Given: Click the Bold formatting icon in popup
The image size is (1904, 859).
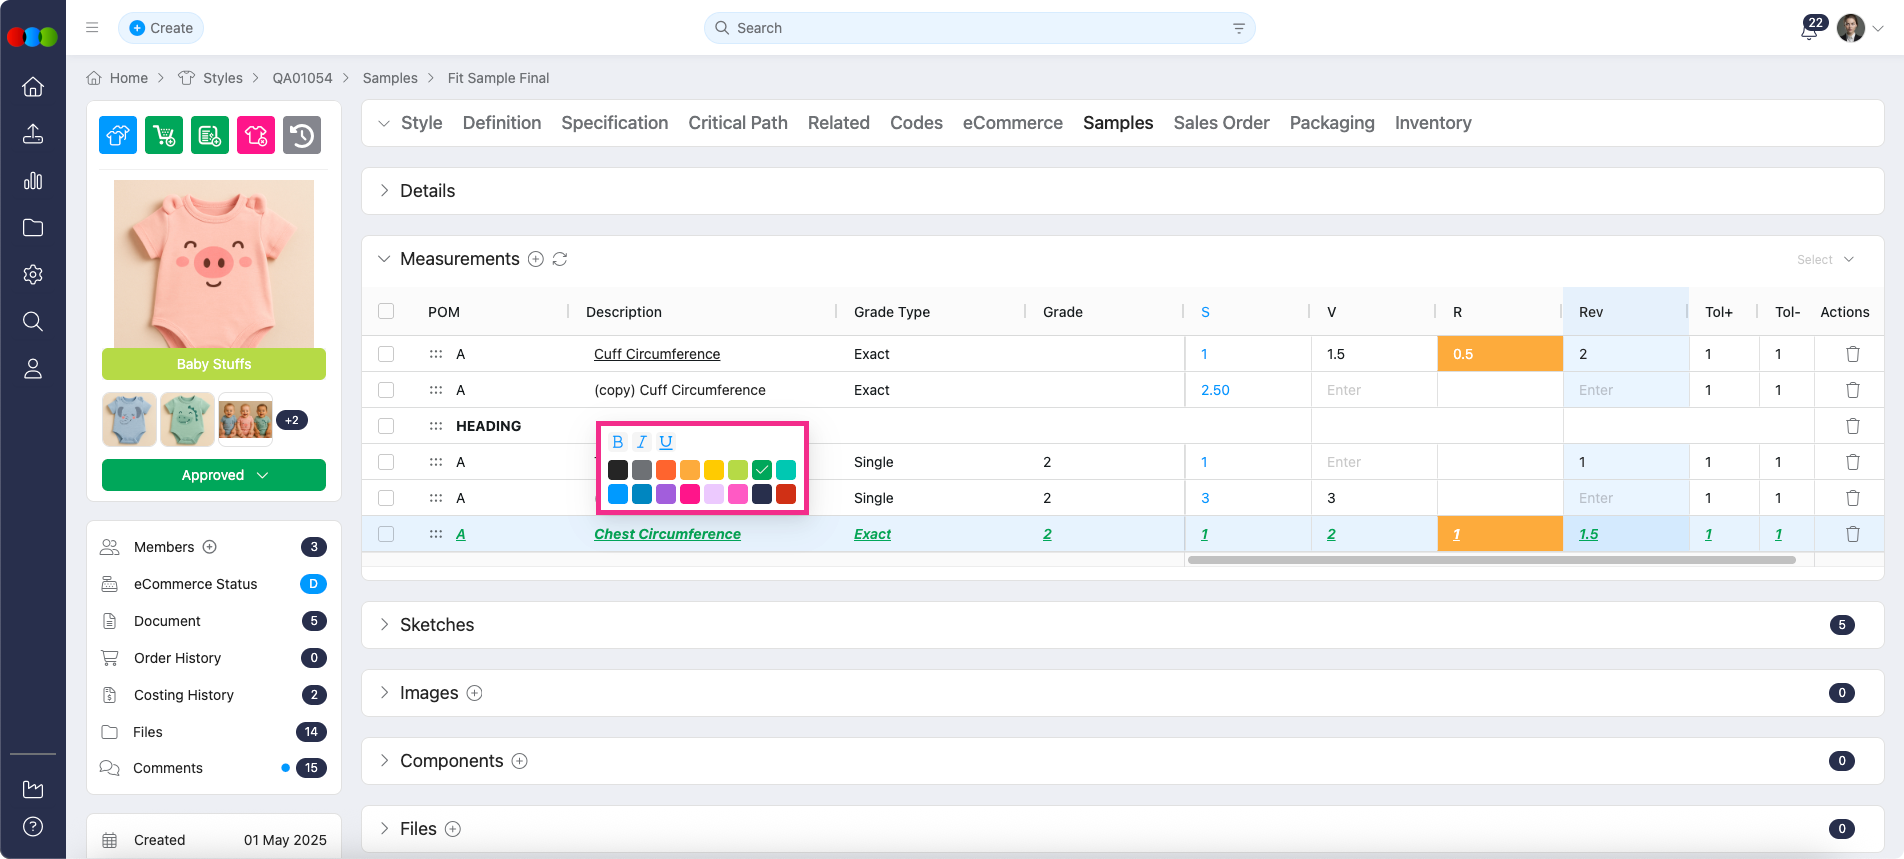Looking at the screenshot, I should coord(617,442).
